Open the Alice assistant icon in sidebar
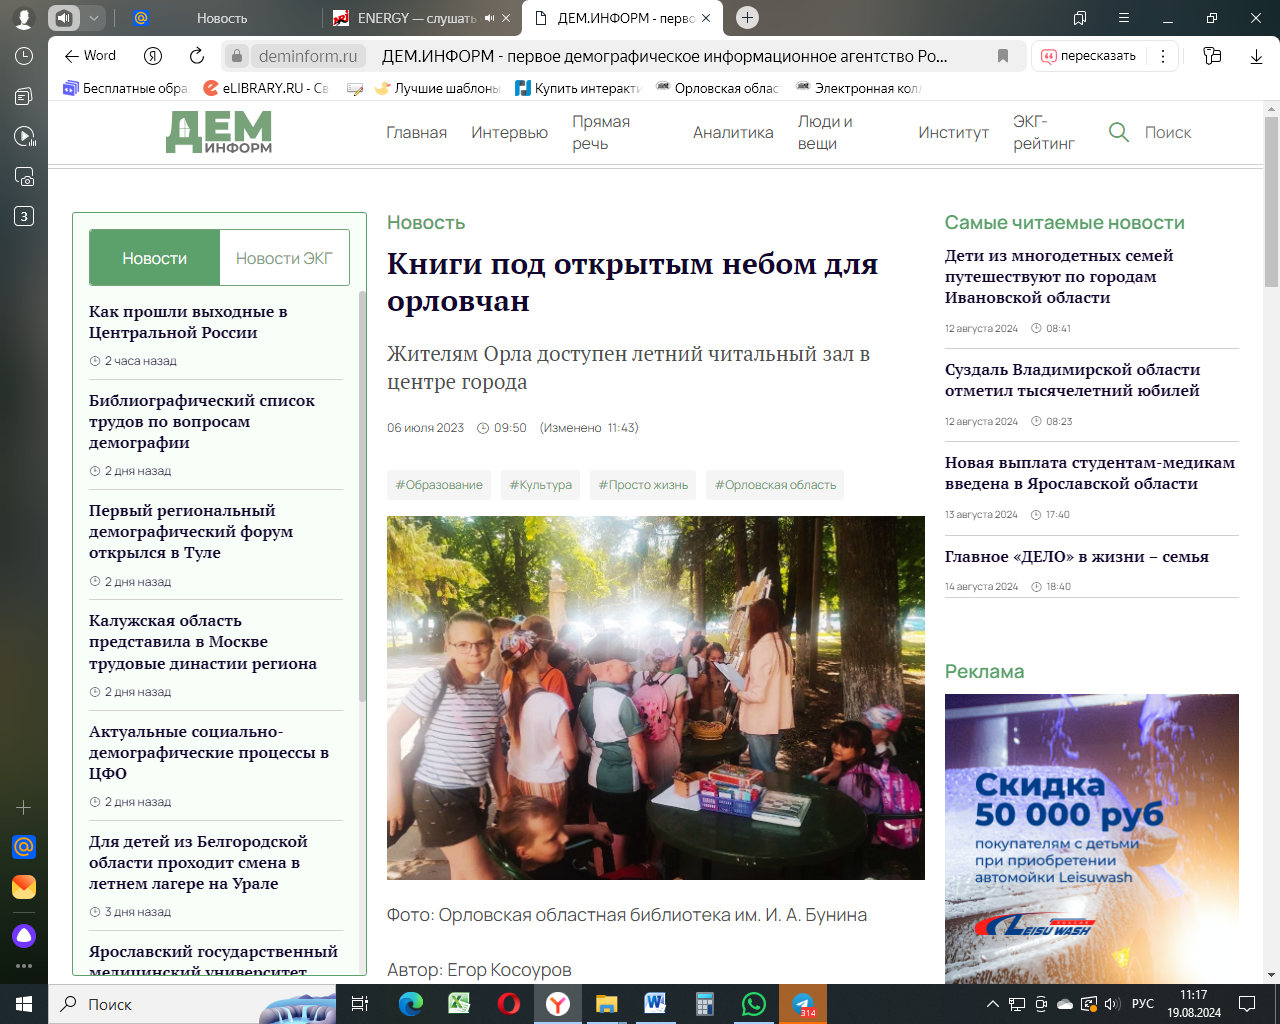Screen dimensions: 1280x1024 coord(24,935)
